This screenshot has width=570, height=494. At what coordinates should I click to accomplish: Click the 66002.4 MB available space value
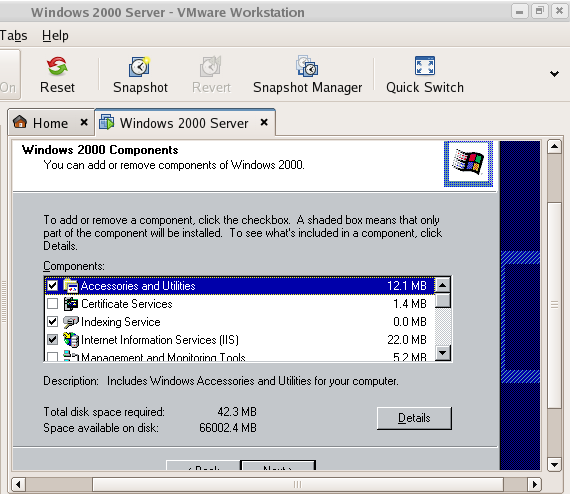[228, 428]
